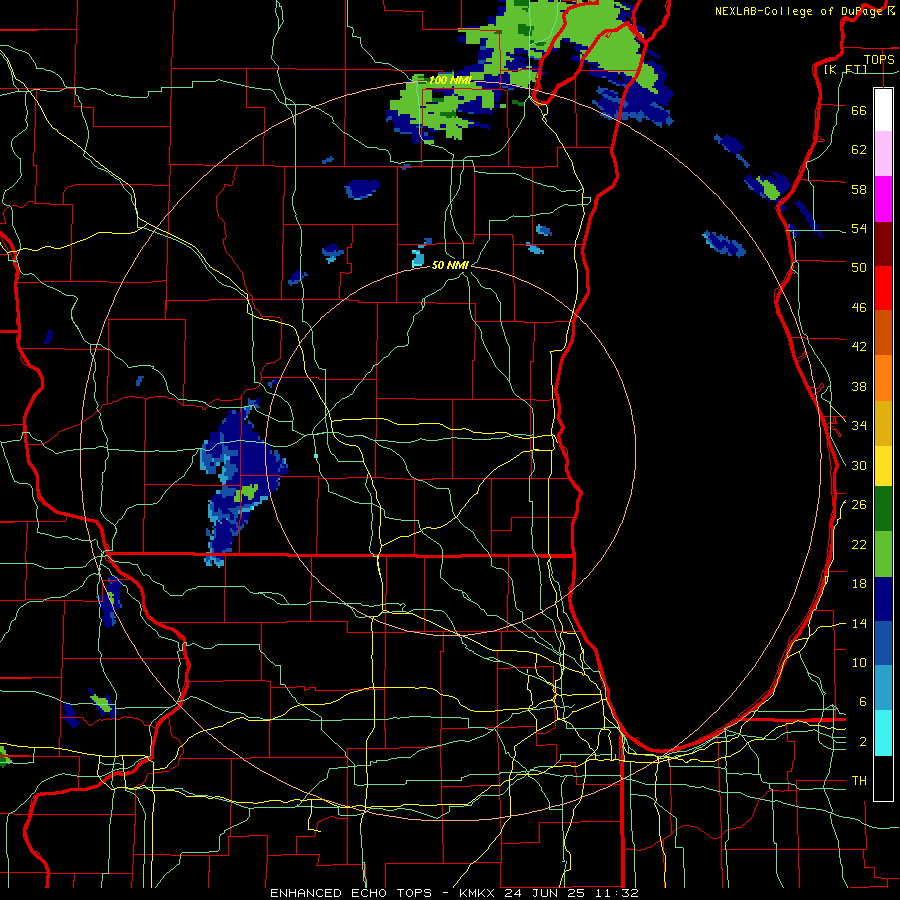Click the ENHANCED ECHO TOPS caption text
The width and height of the screenshot is (900, 900).
pyautogui.click(x=351, y=893)
